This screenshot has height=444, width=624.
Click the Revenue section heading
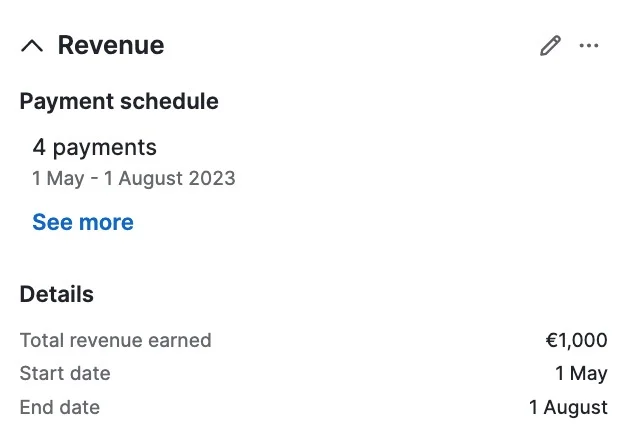click(111, 45)
